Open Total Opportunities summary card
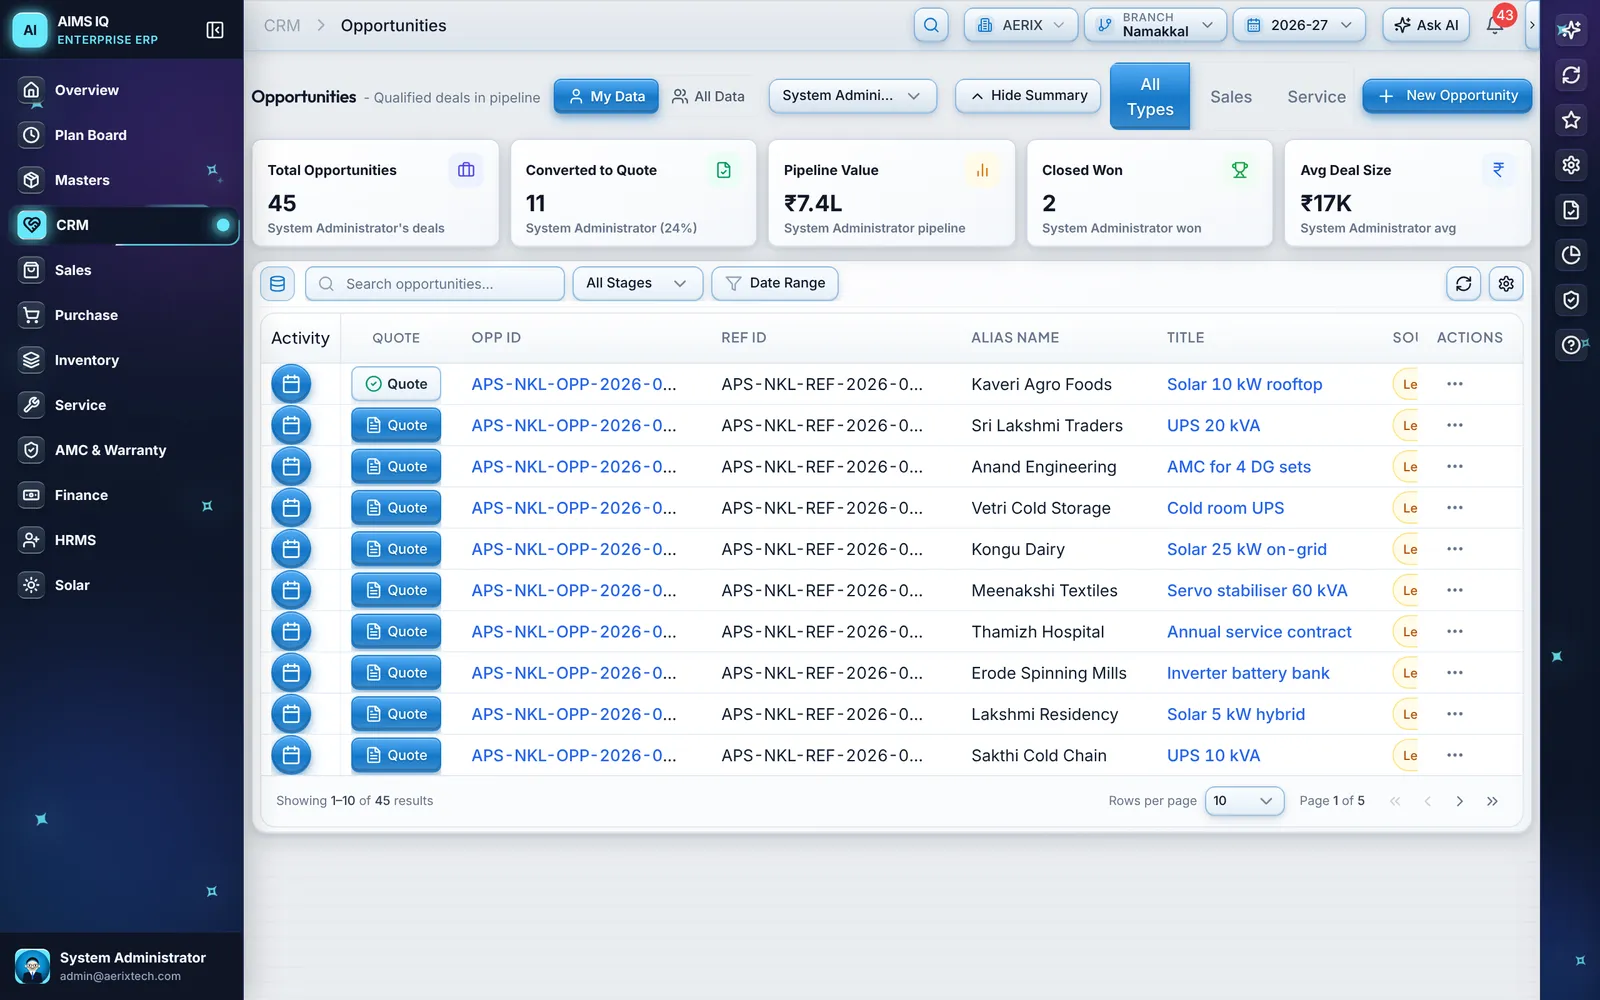 coord(376,193)
